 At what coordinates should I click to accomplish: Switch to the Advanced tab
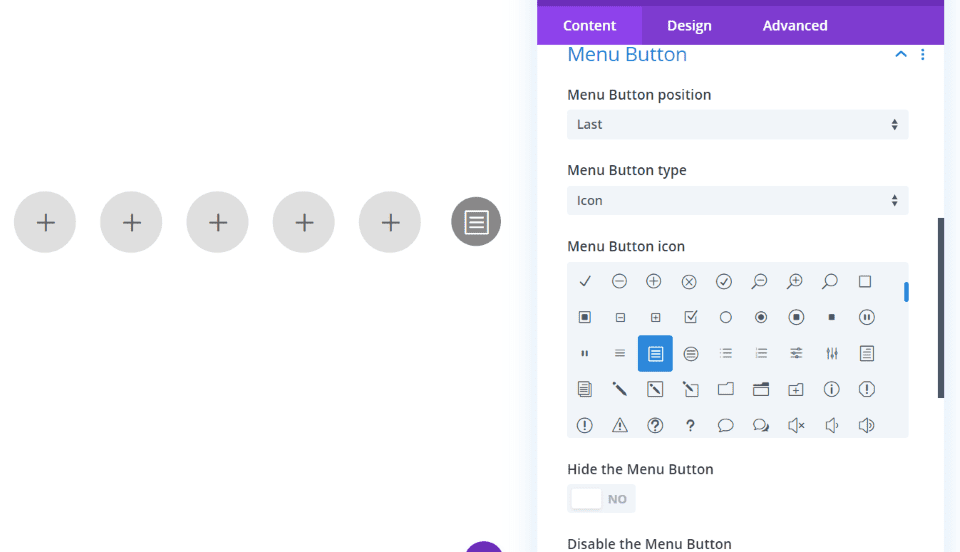[795, 25]
